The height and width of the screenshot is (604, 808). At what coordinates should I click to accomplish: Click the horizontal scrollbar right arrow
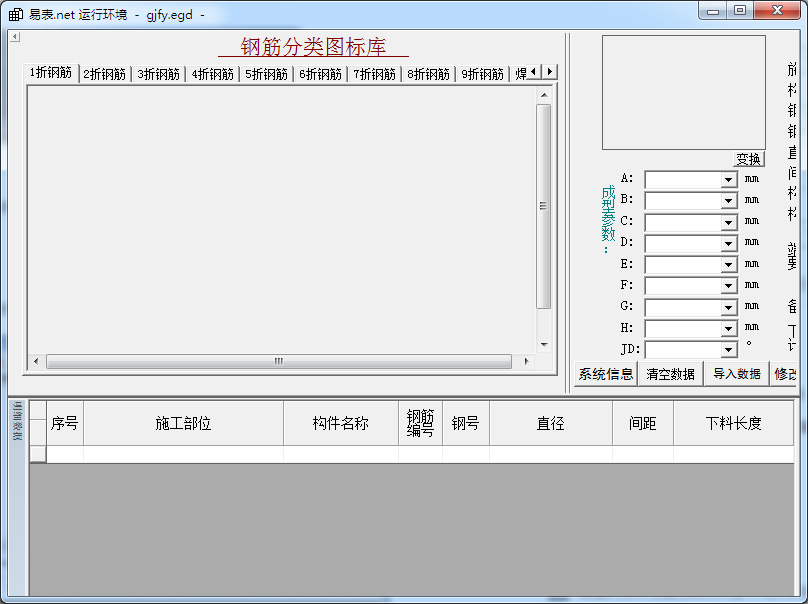[526, 361]
